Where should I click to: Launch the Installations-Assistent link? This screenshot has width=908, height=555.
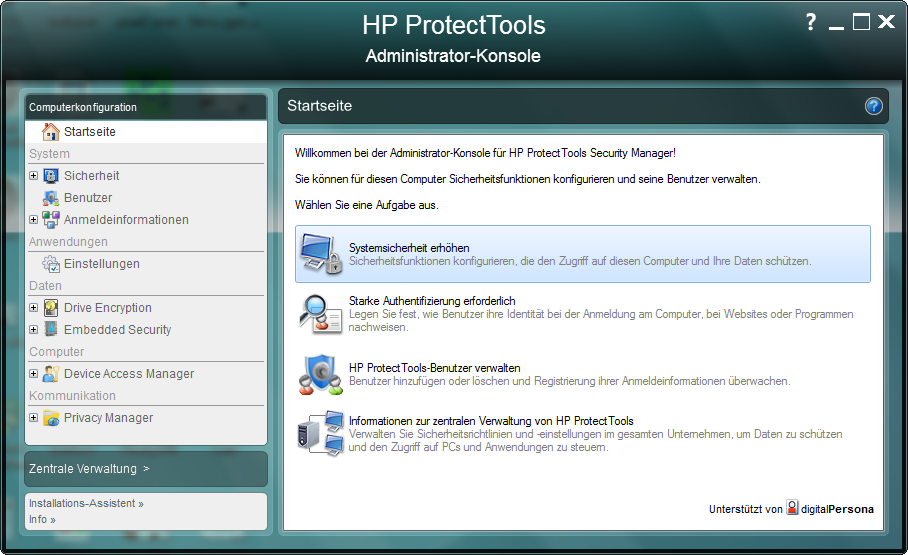pyautogui.click(x=86, y=503)
